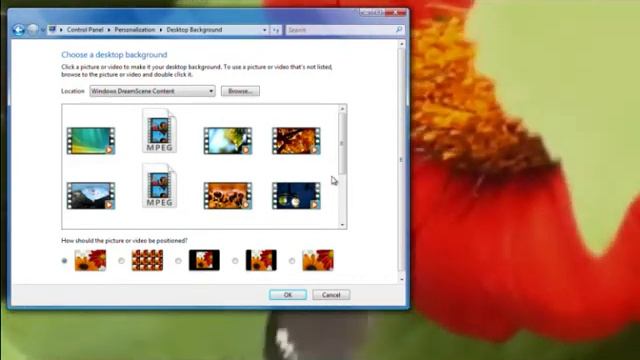Select the fourth positioning radio, black side bars
The width and height of the screenshot is (640, 360).
tap(235, 260)
